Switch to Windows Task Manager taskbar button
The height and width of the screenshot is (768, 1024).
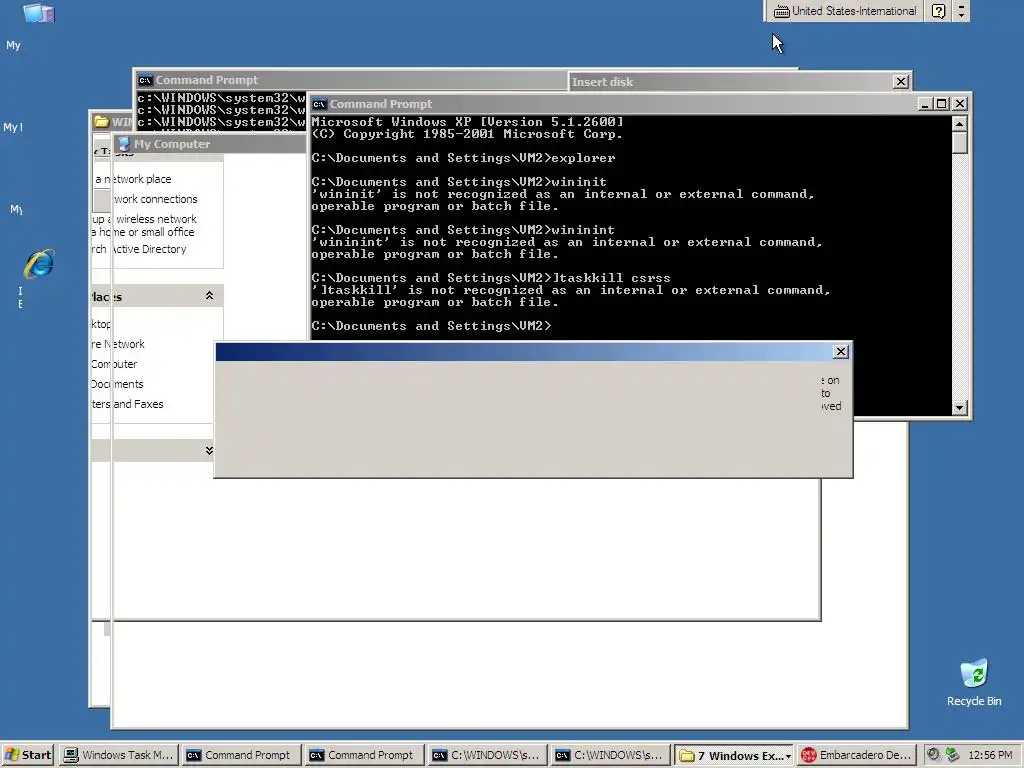(119, 755)
